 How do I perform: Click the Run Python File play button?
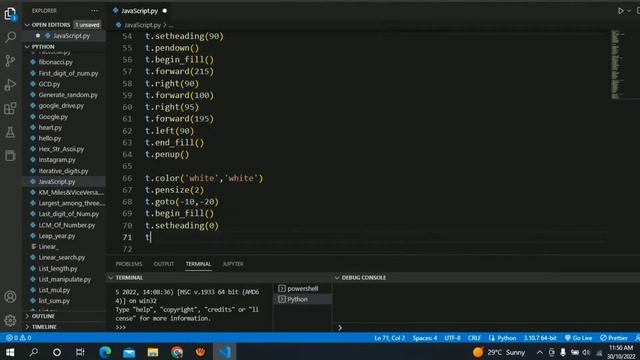(x=620, y=11)
